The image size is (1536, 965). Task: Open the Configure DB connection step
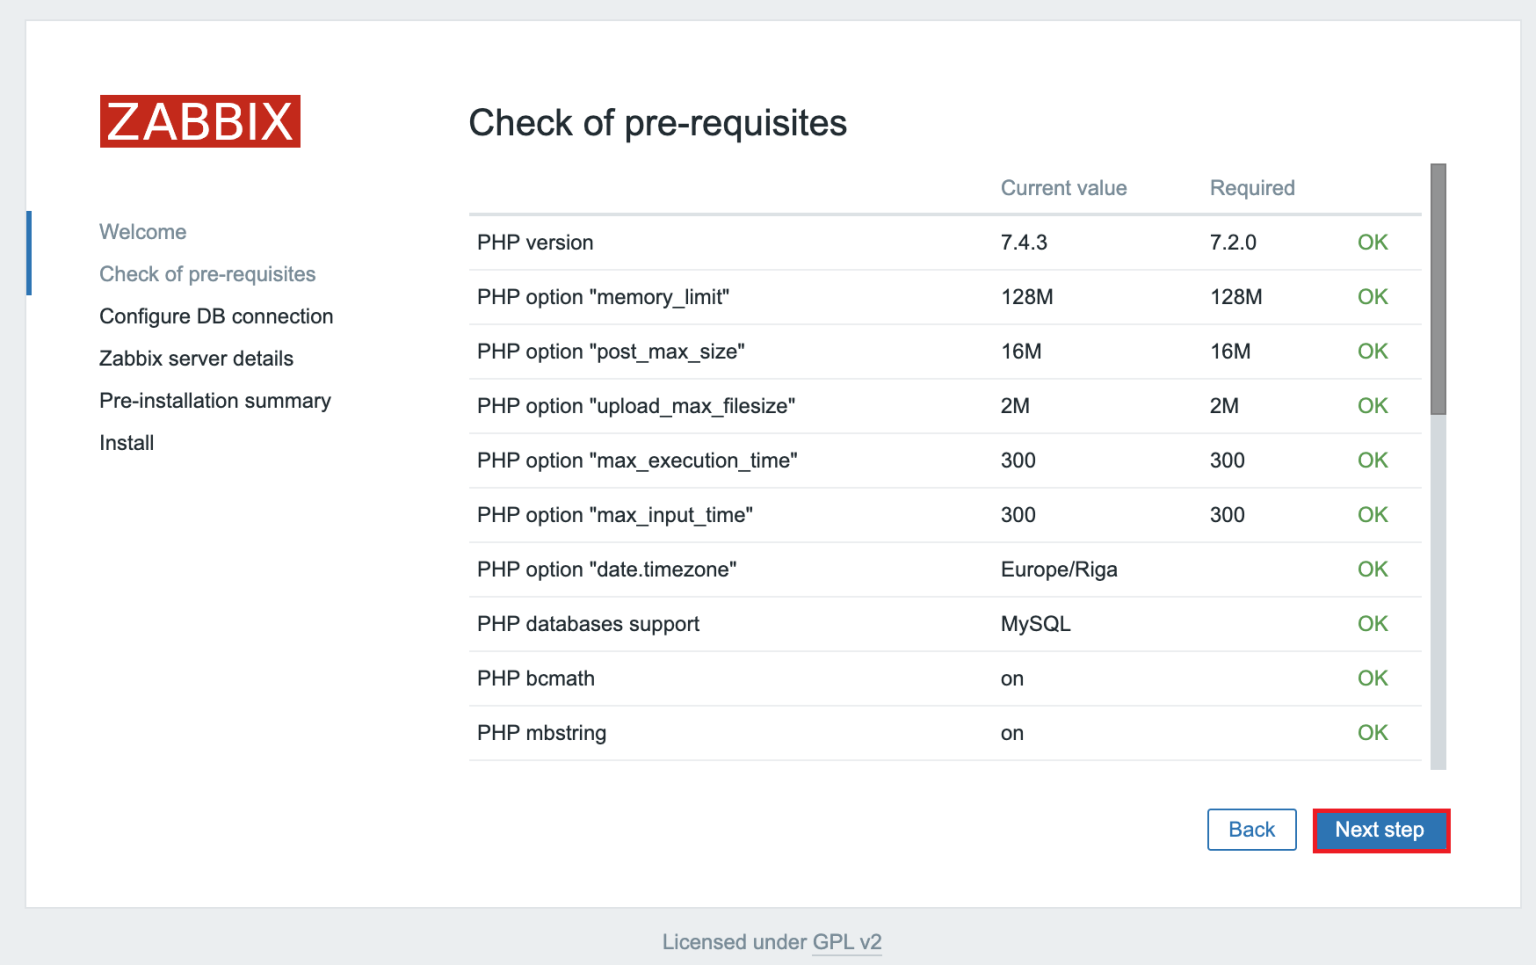pos(216,316)
